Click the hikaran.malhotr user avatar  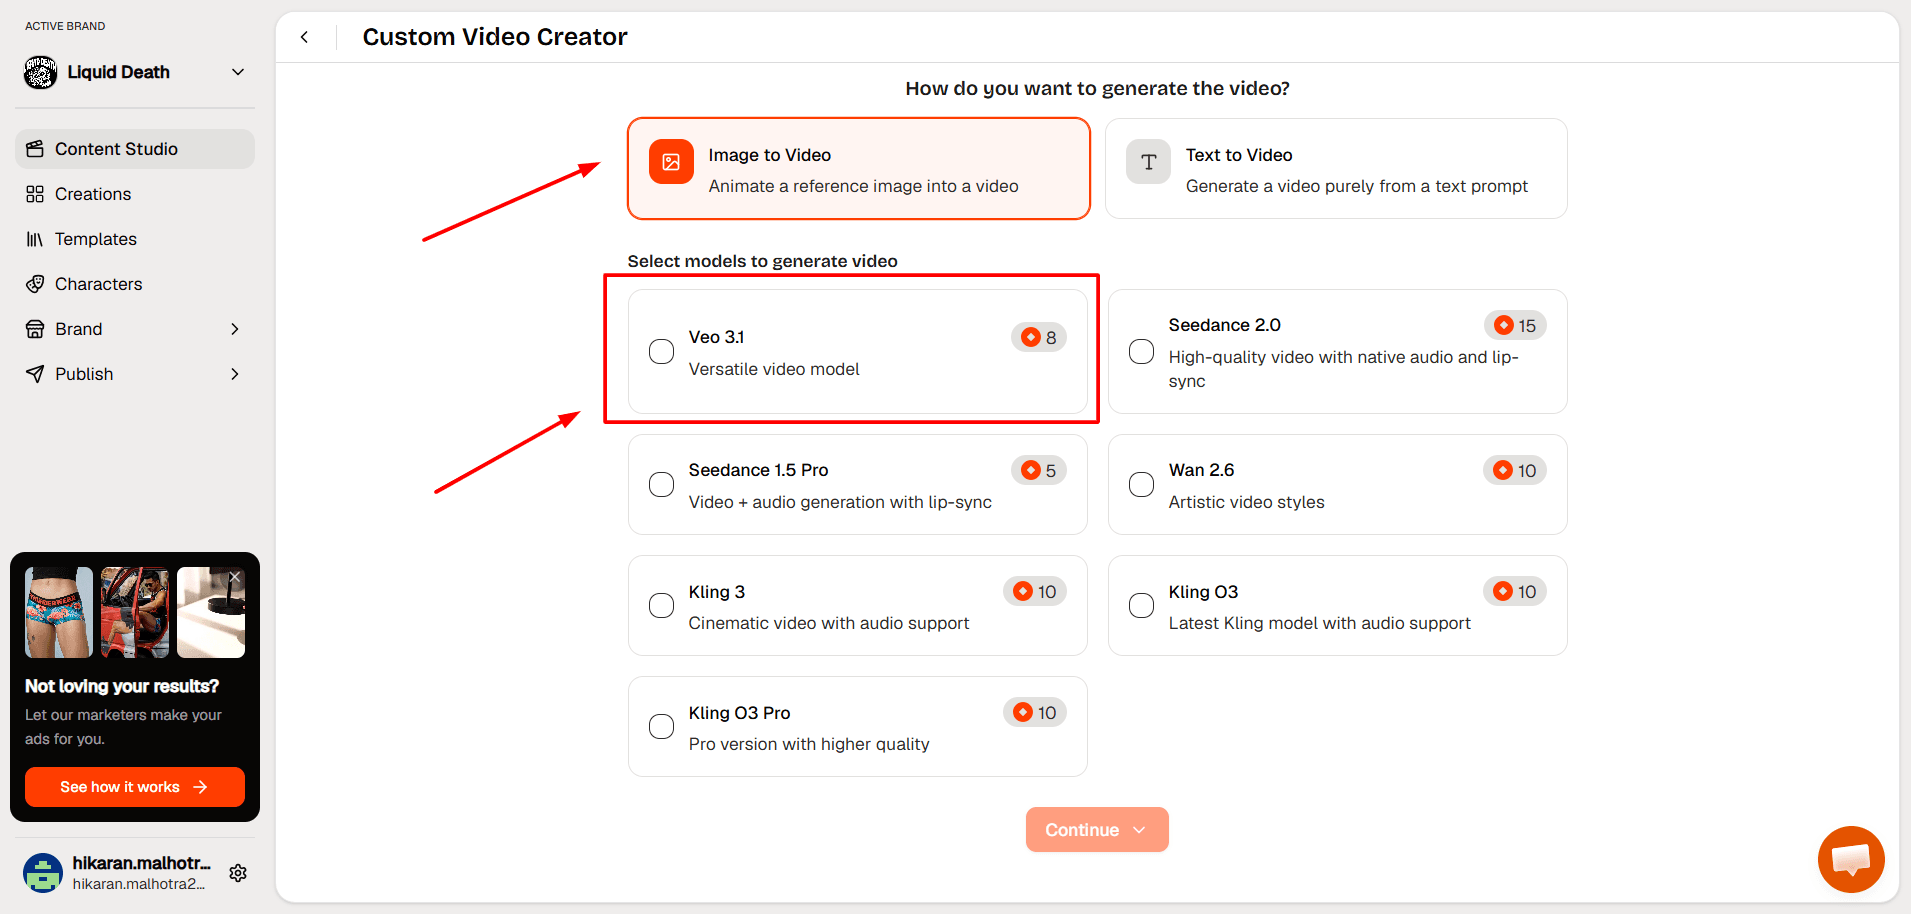[43, 873]
